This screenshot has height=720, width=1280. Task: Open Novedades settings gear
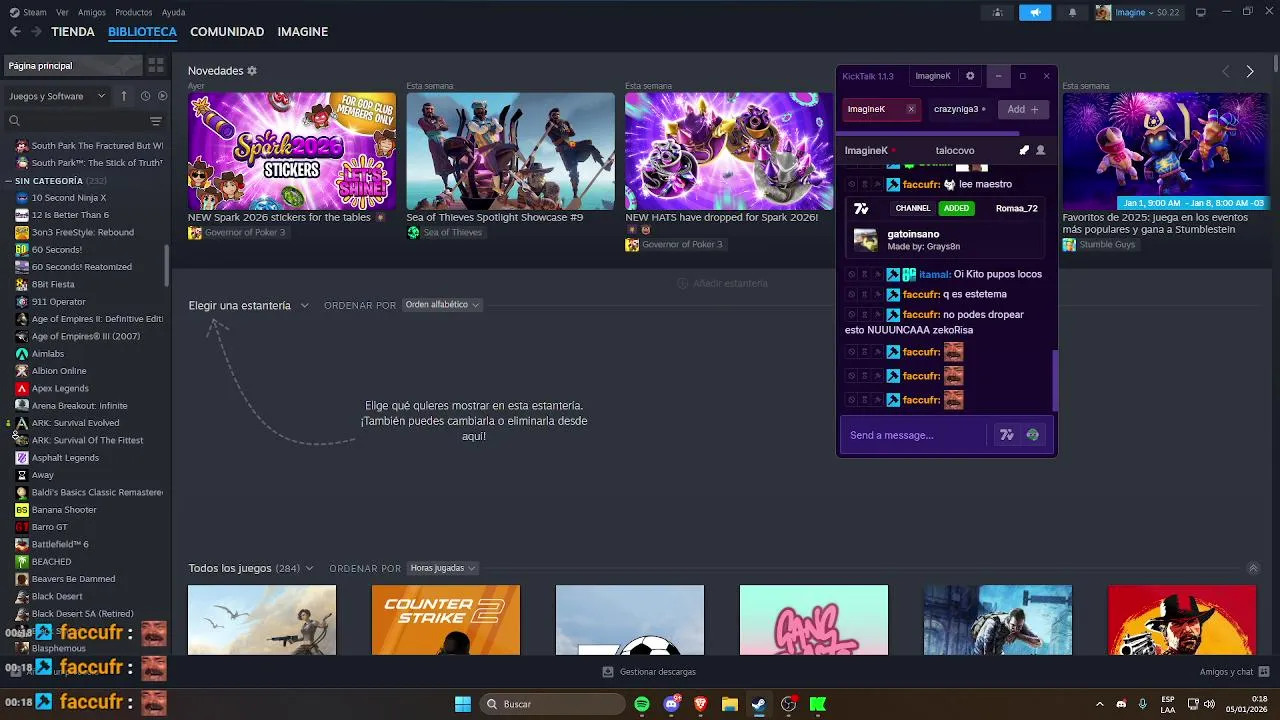click(252, 71)
